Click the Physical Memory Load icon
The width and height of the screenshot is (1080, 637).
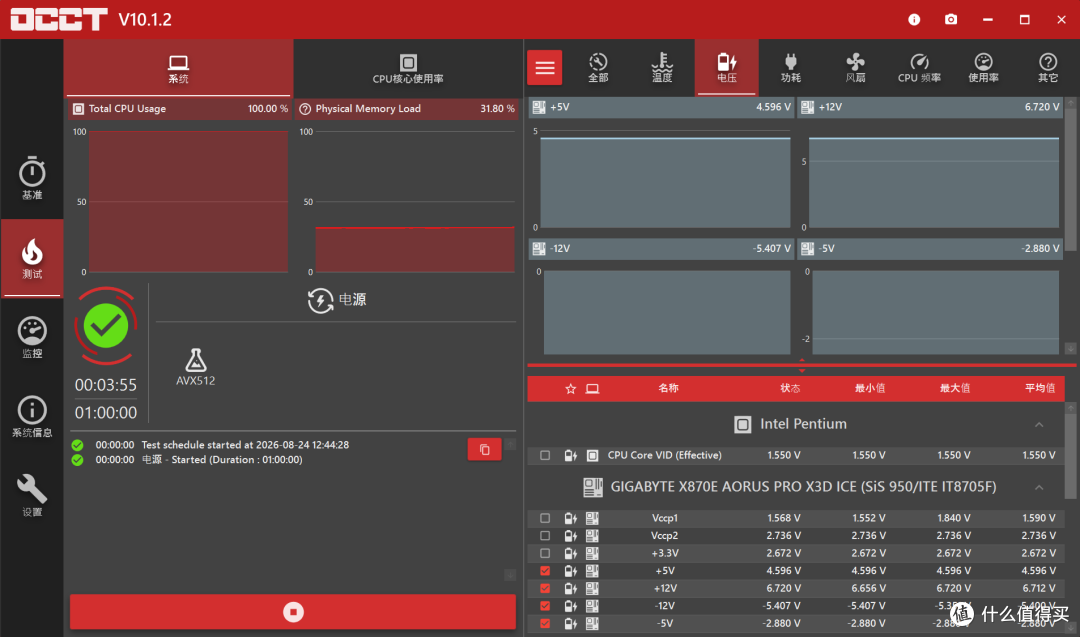click(x=305, y=109)
